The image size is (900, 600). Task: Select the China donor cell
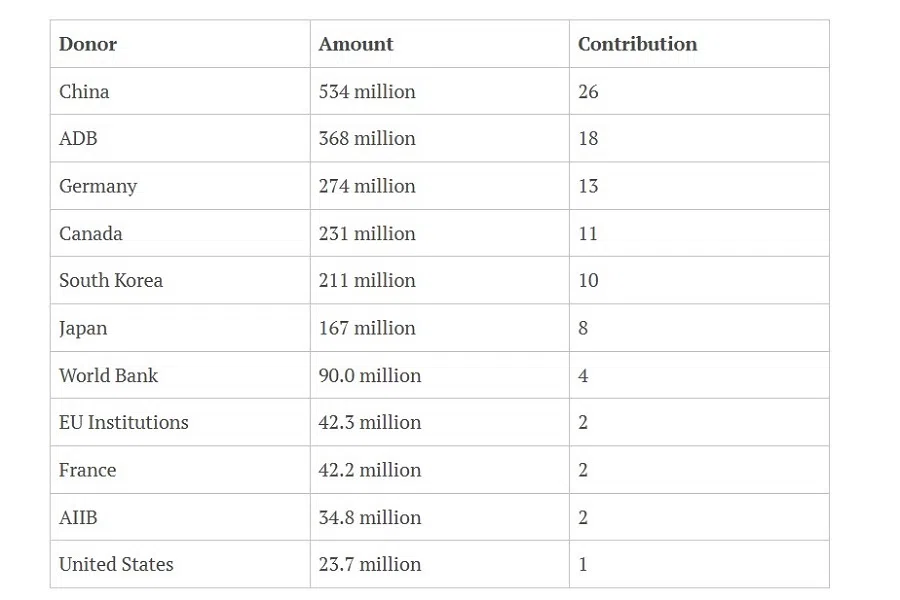point(84,91)
